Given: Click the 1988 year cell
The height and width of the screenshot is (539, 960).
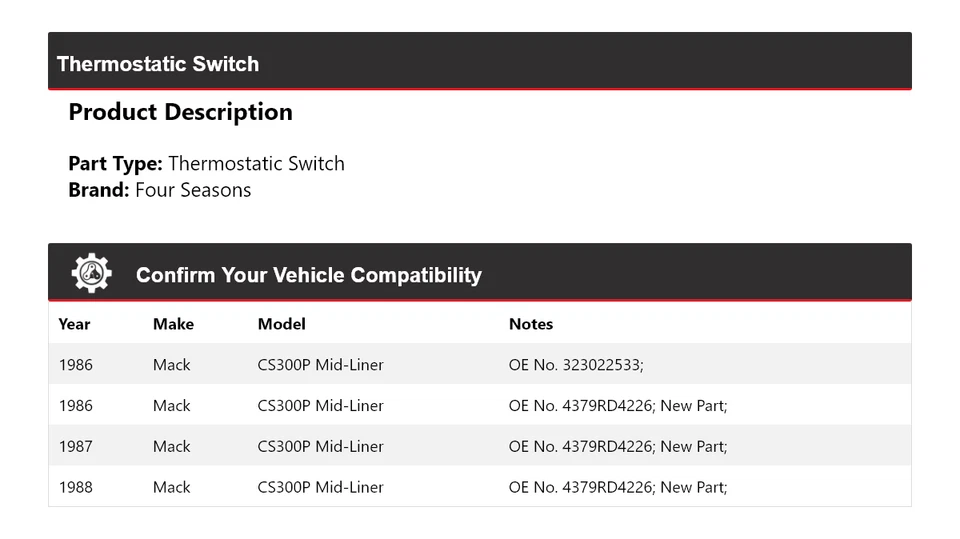Looking at the screenshot, I should pos(75,487).
